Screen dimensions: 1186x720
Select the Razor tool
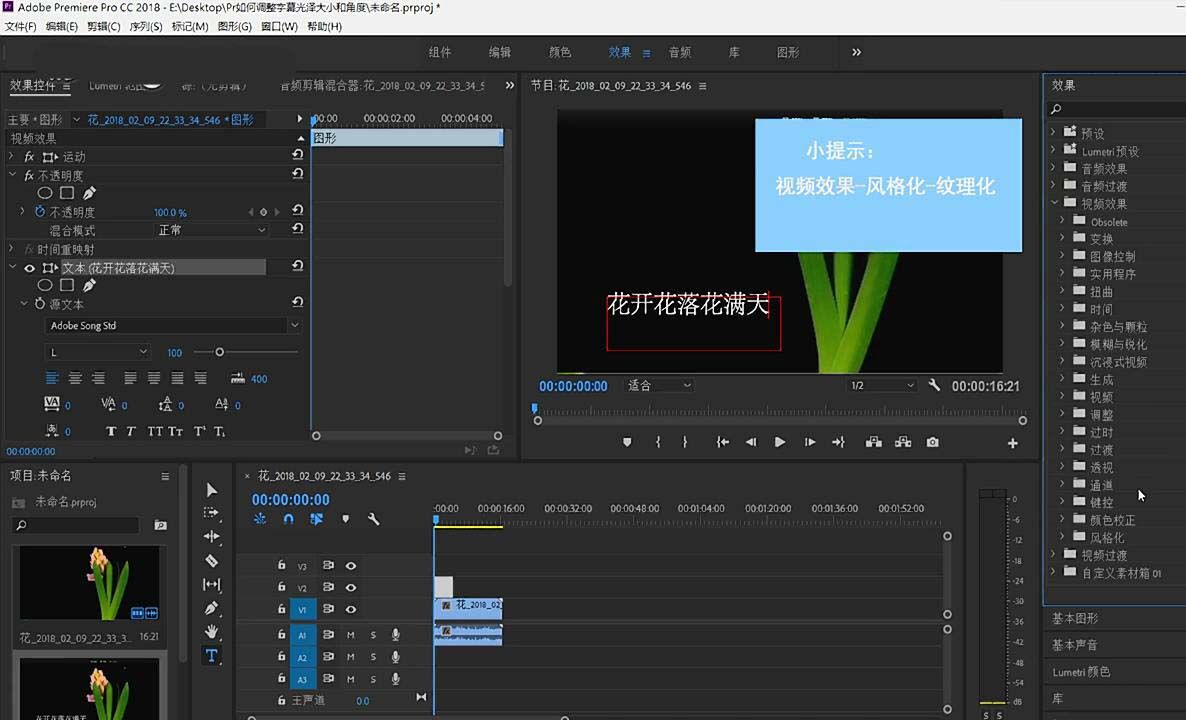coord(211,561)
